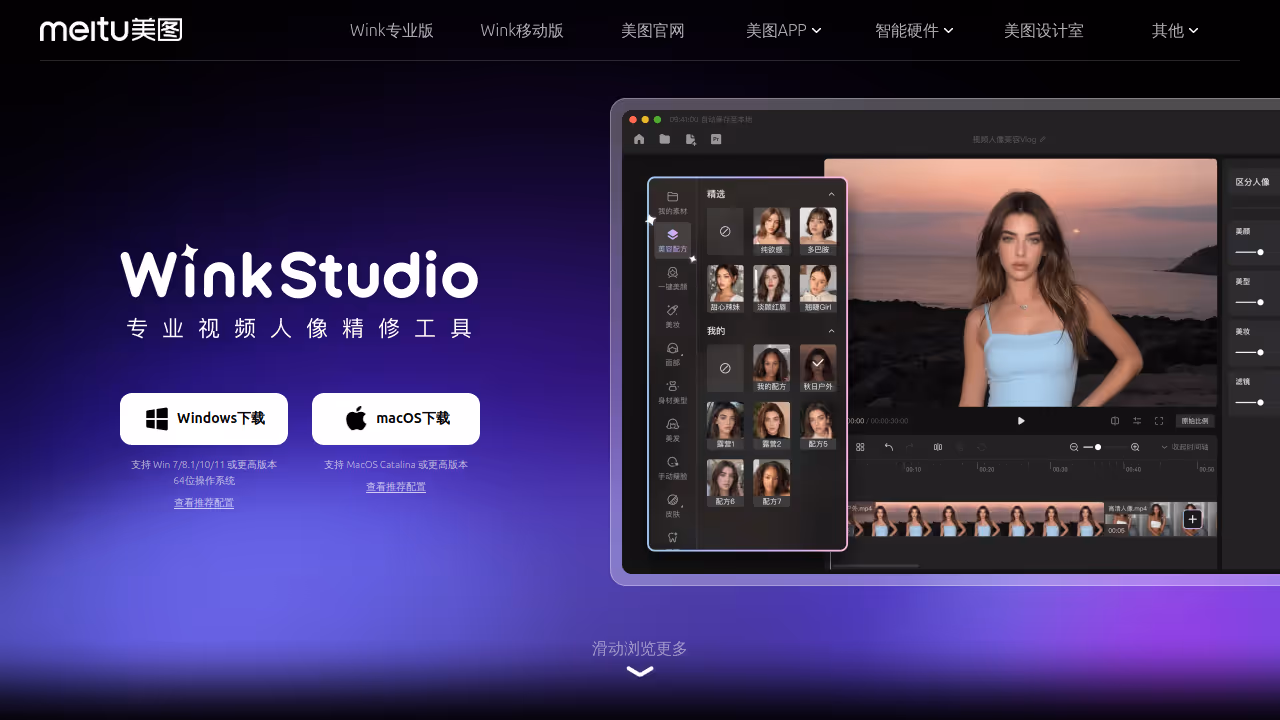This screenshot has height=720, width=1280.
Task: Adjust the 美型 slider handle
Action: tap(1260, 302)
